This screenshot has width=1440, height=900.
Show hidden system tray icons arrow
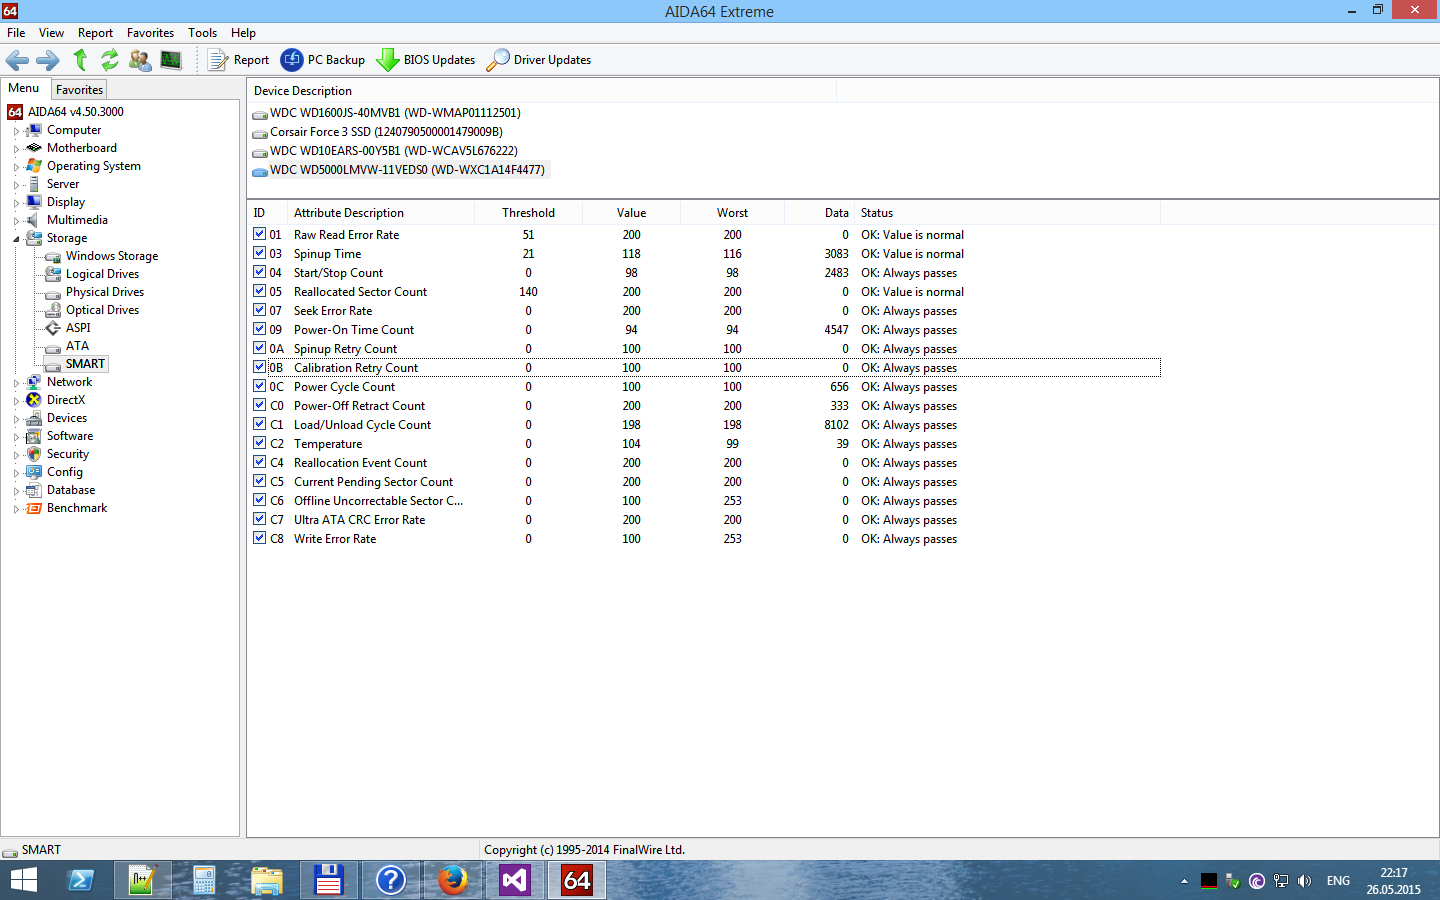click(1184, 881)
